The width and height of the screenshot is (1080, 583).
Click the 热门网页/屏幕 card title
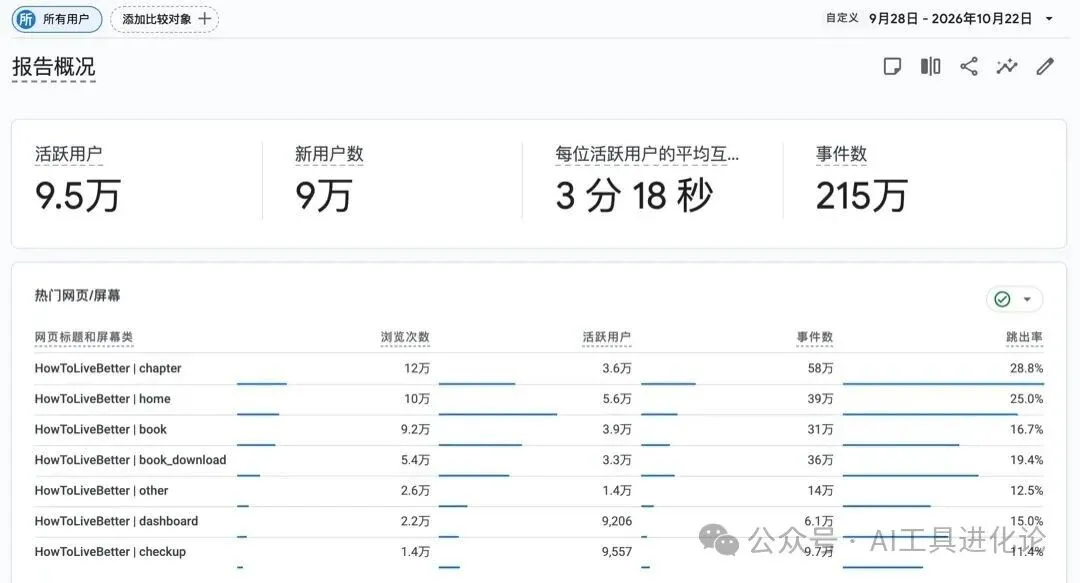[x=77, y=296]
